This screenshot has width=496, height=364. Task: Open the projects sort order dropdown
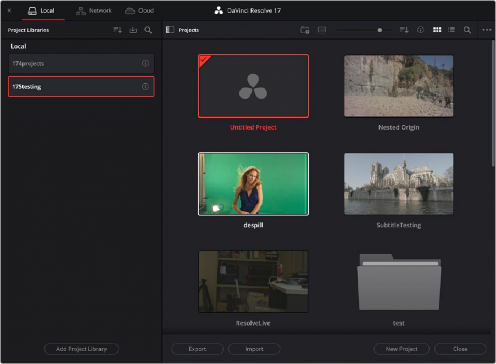click(x=404, y=30)
